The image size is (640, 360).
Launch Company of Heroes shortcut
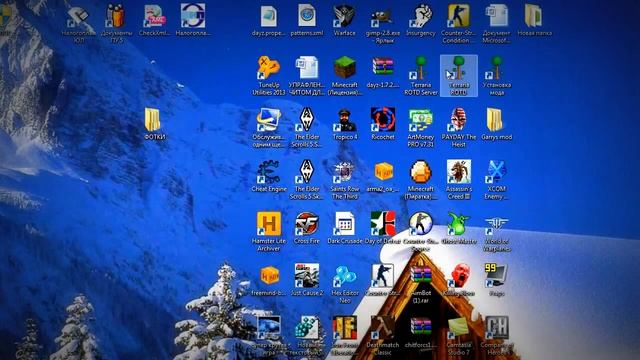click(496, 336)
